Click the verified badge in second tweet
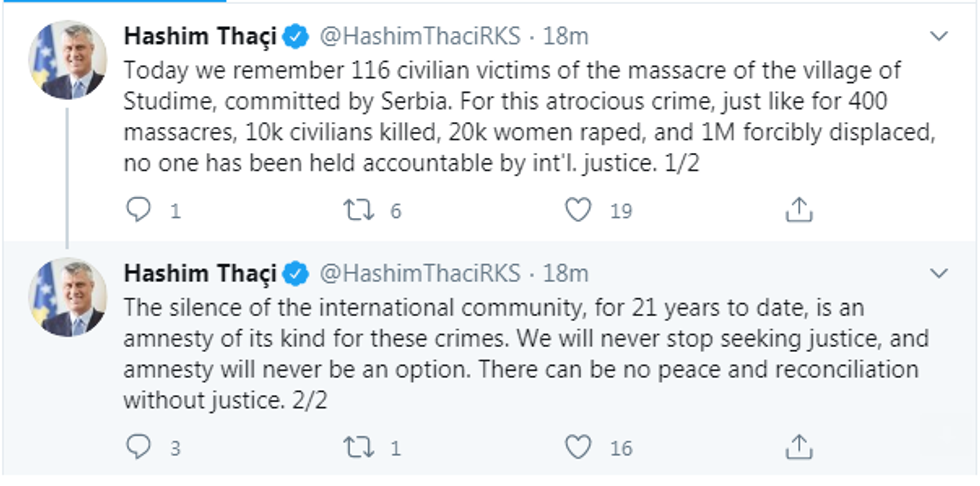The image size is (980, 486). pos(296,274)
